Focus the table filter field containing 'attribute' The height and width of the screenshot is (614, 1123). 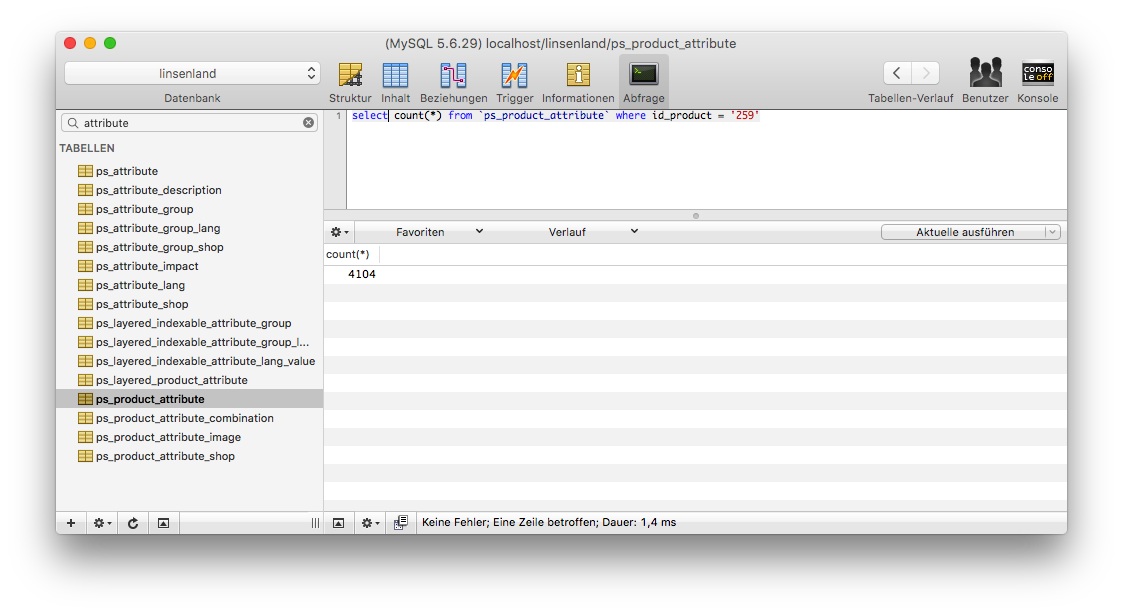point(189,123)
